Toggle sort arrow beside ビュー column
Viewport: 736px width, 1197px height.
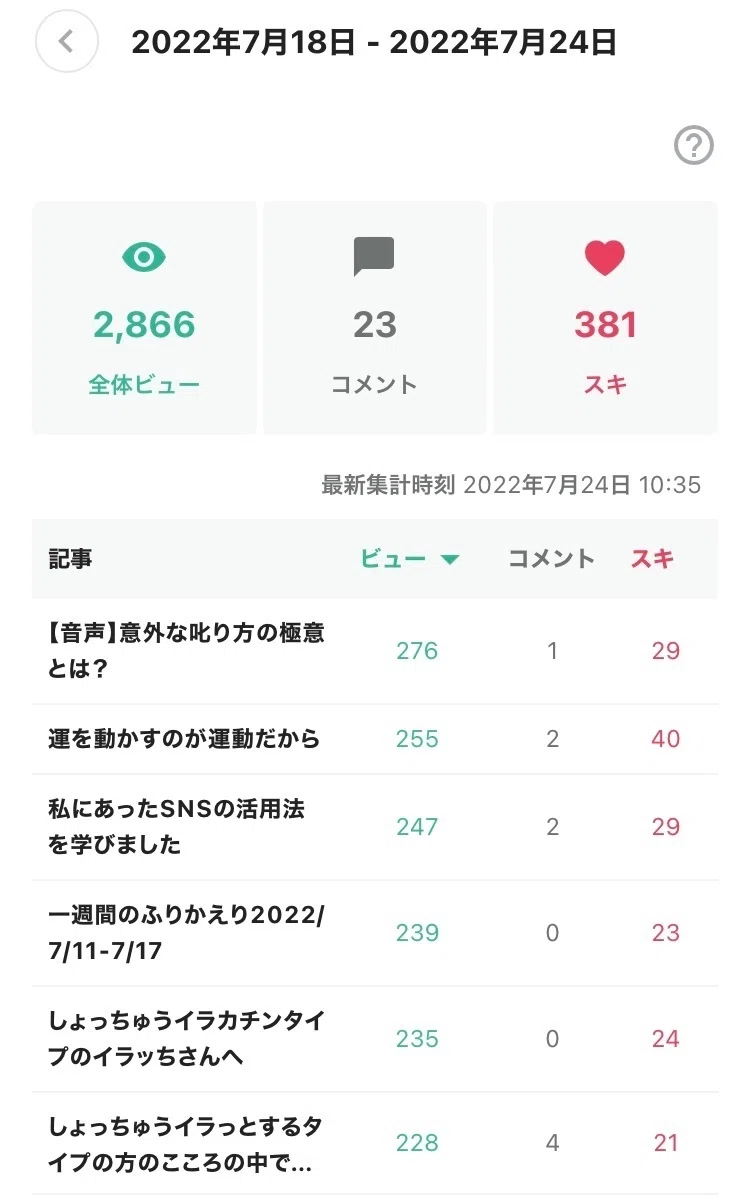[450, 560]
